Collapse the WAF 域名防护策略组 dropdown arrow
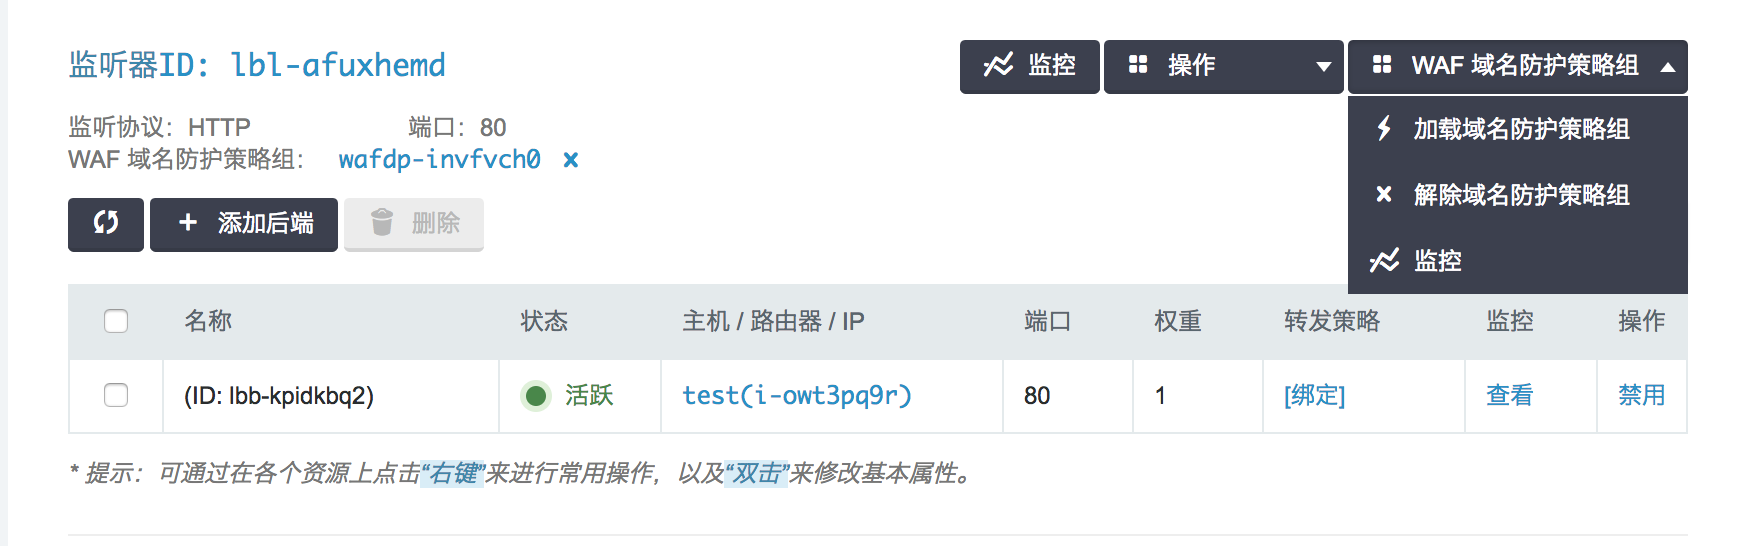 pos(1667,67)
